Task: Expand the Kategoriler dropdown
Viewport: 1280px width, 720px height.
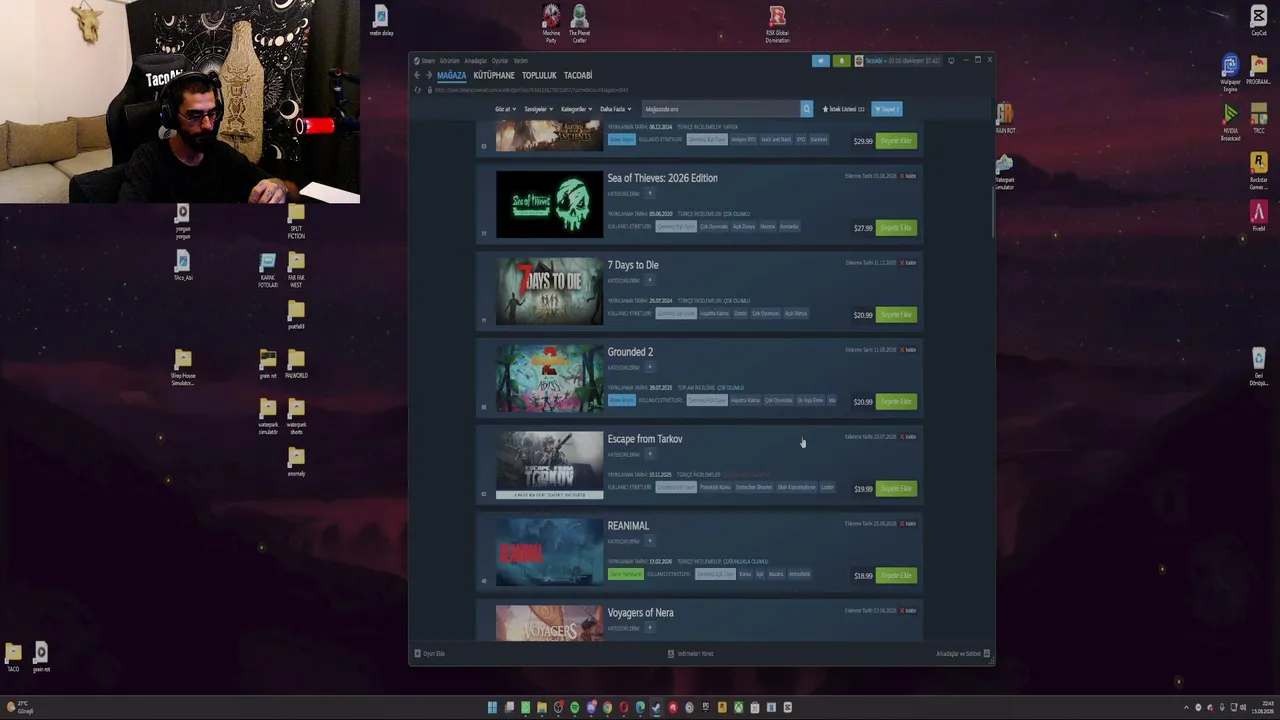Action: click(x=576, y=109)
